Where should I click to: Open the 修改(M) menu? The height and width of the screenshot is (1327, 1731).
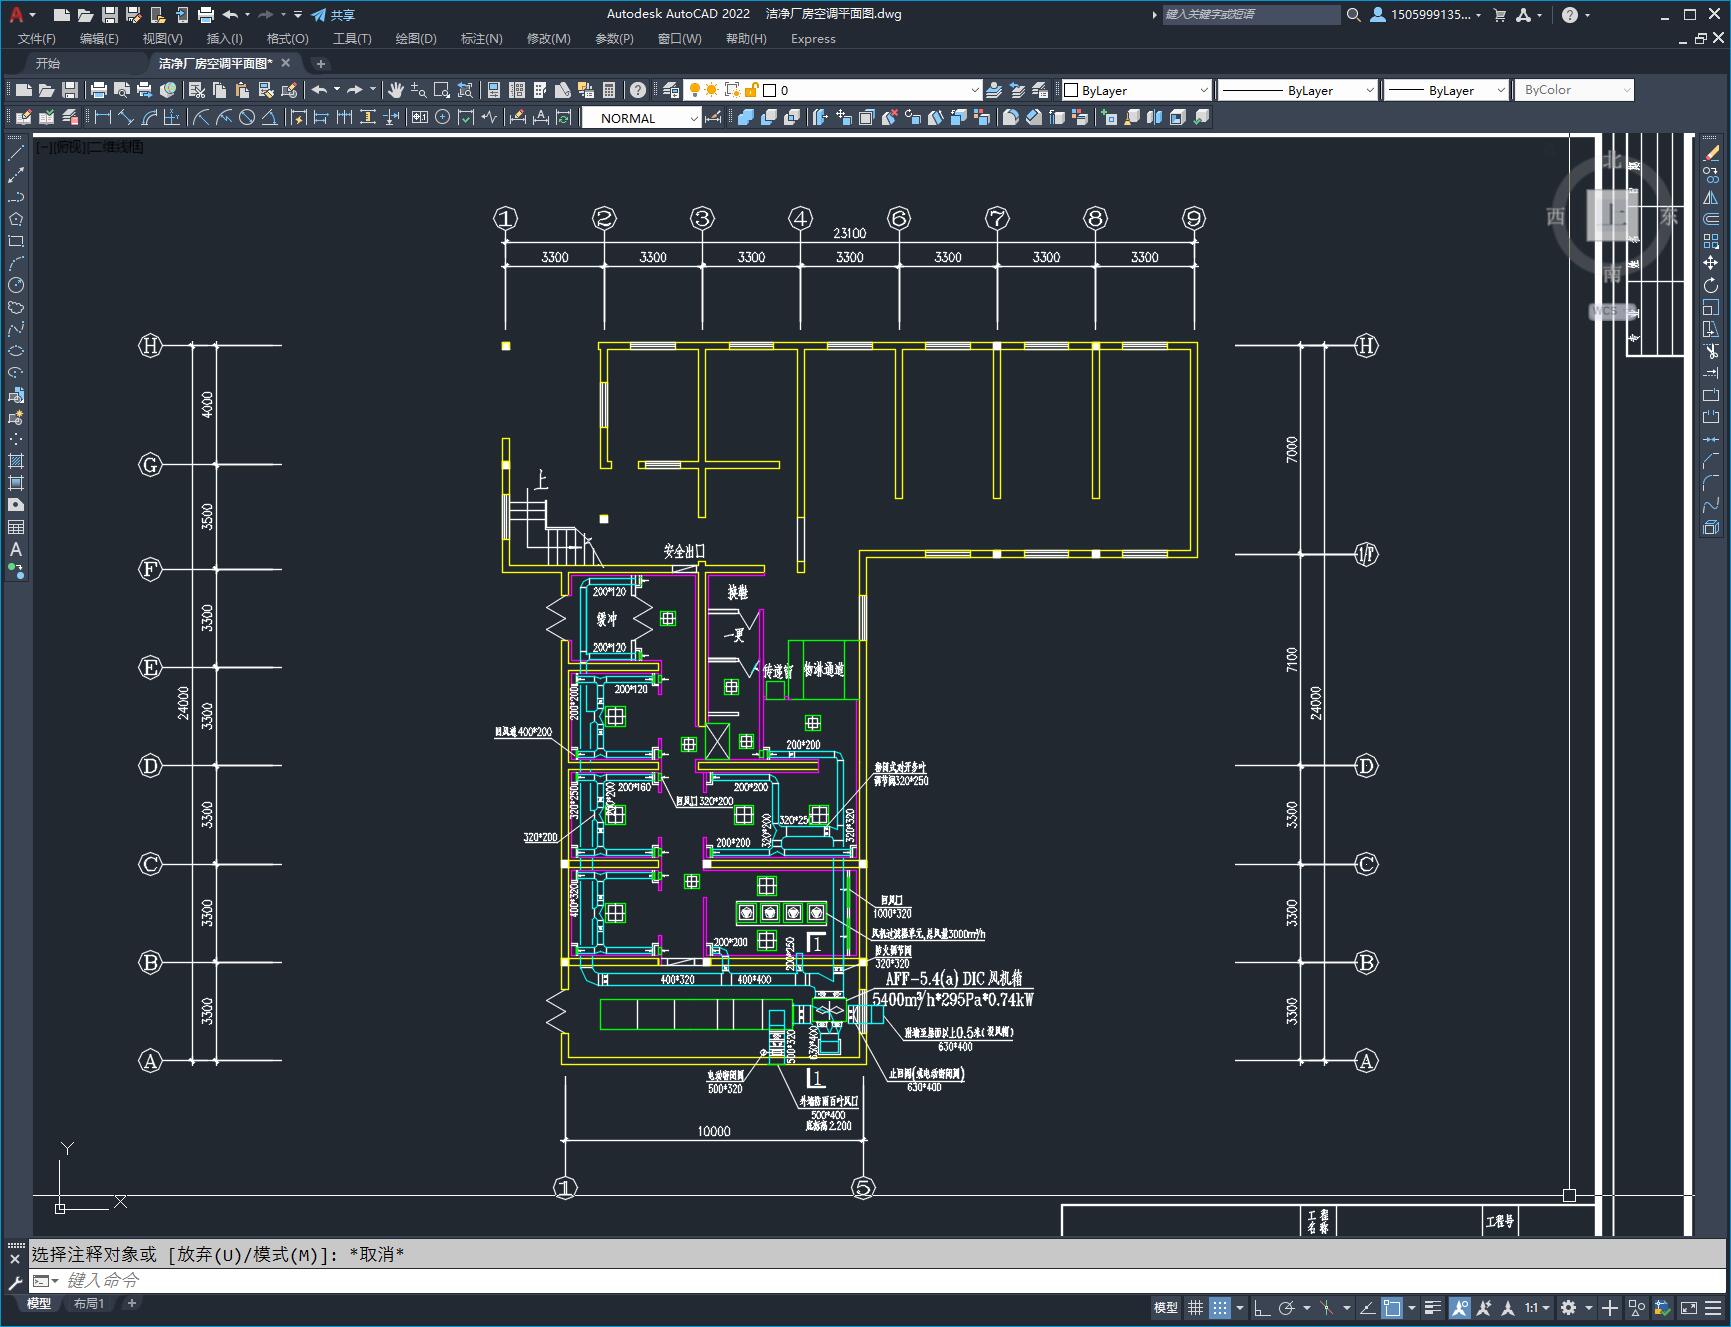point(548,39)
